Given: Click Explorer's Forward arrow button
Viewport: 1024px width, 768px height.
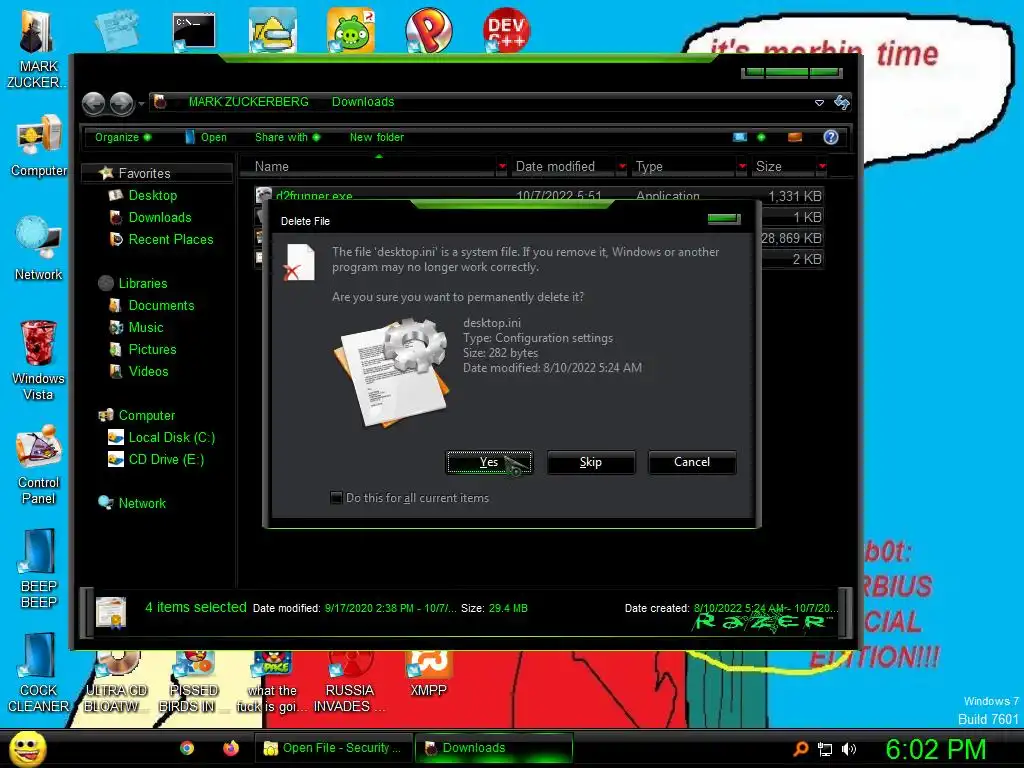Looking at the screenshot, I should coord(121,103).
